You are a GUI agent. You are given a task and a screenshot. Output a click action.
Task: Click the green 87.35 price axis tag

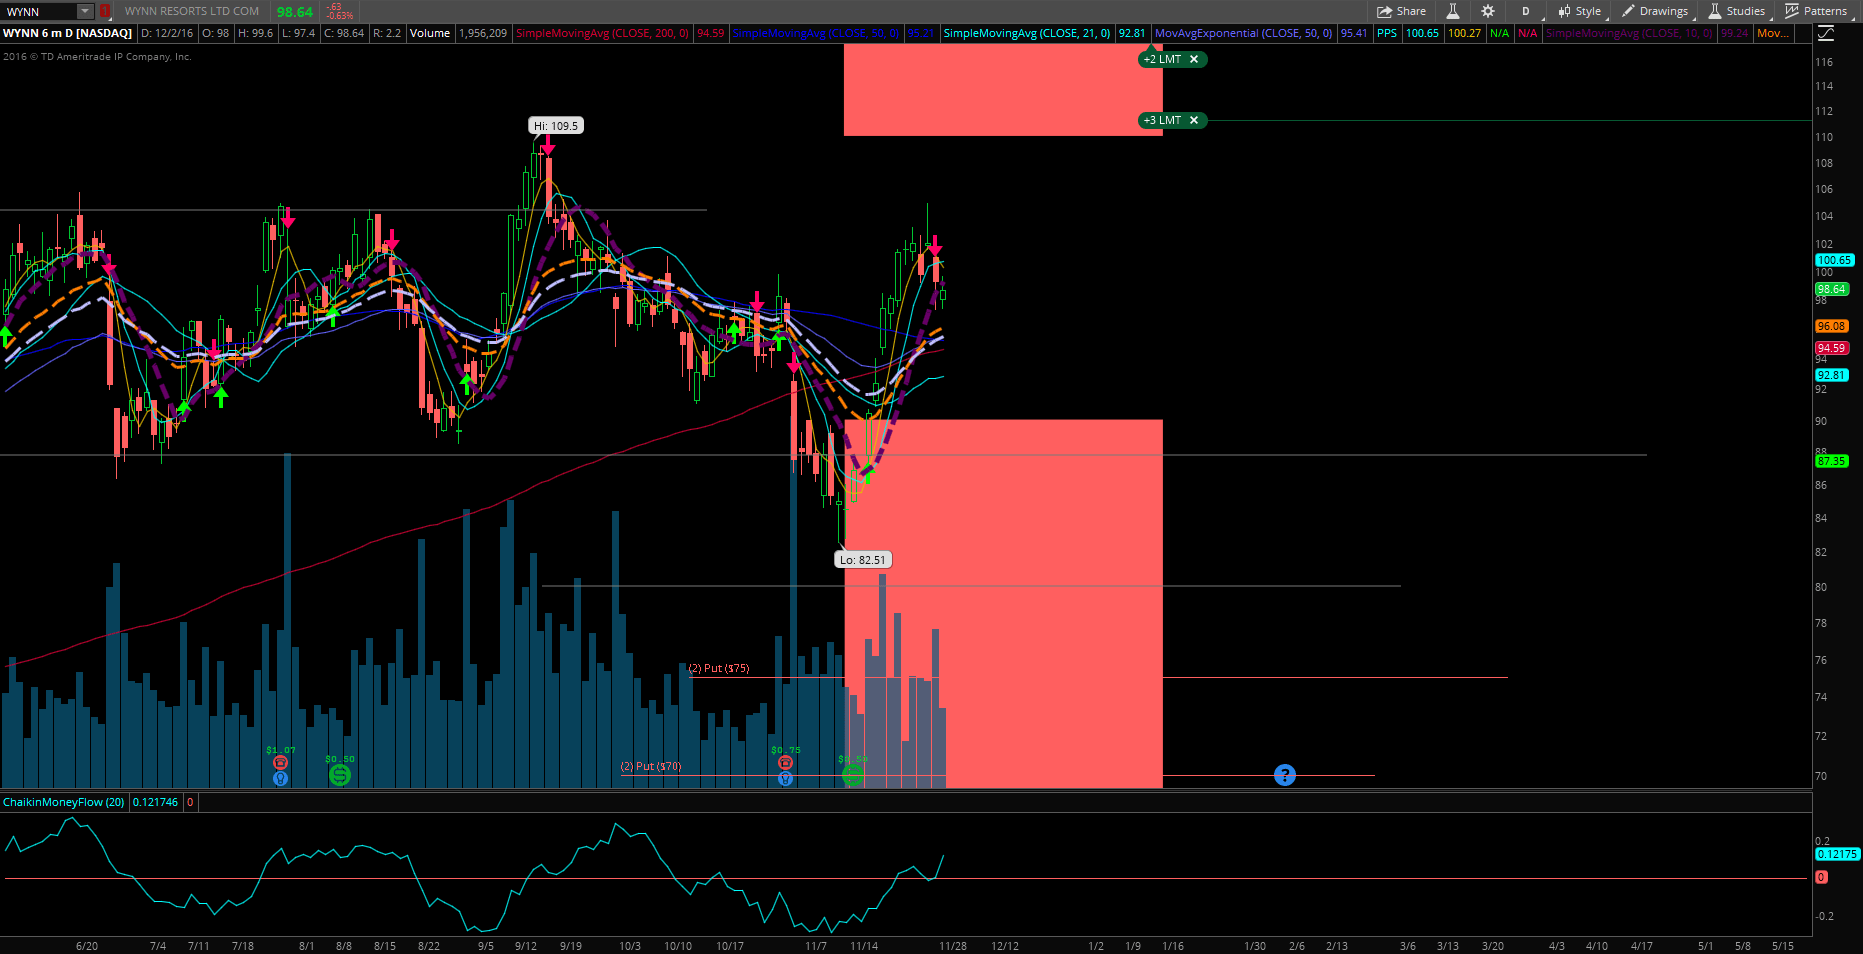(x=1832, y=461)
